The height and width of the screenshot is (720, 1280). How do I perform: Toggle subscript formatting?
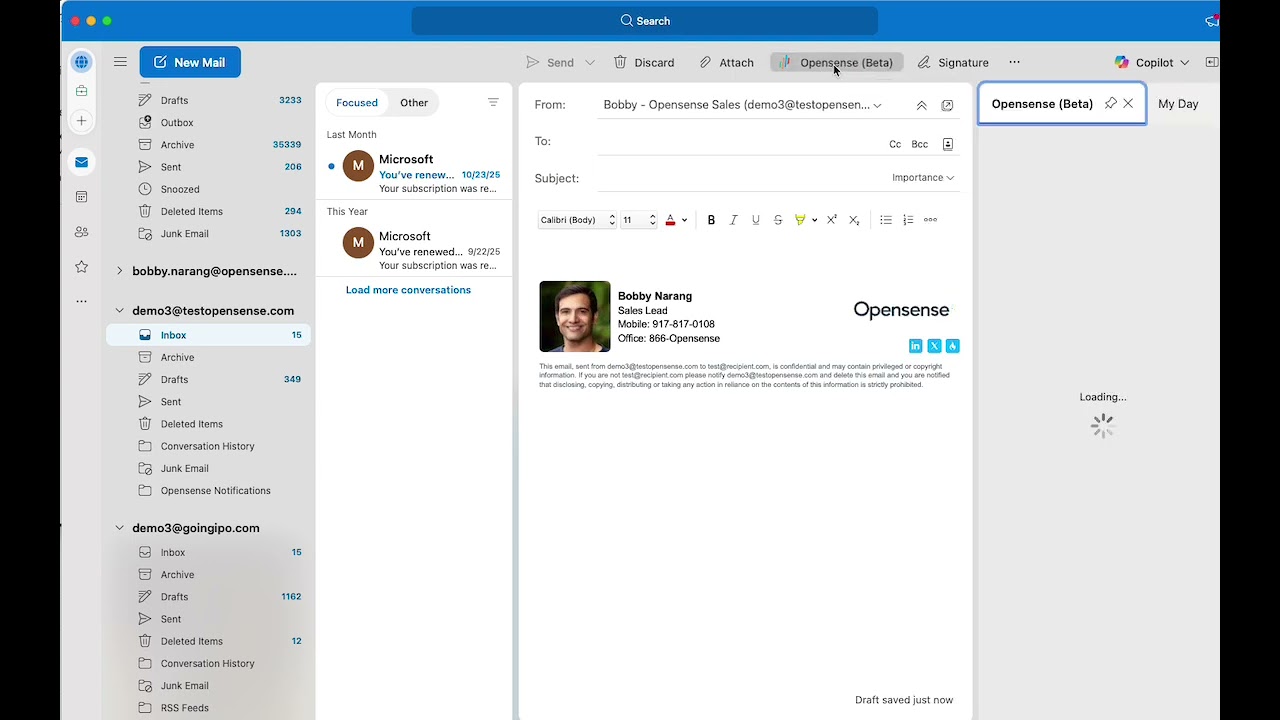point(854,220)
